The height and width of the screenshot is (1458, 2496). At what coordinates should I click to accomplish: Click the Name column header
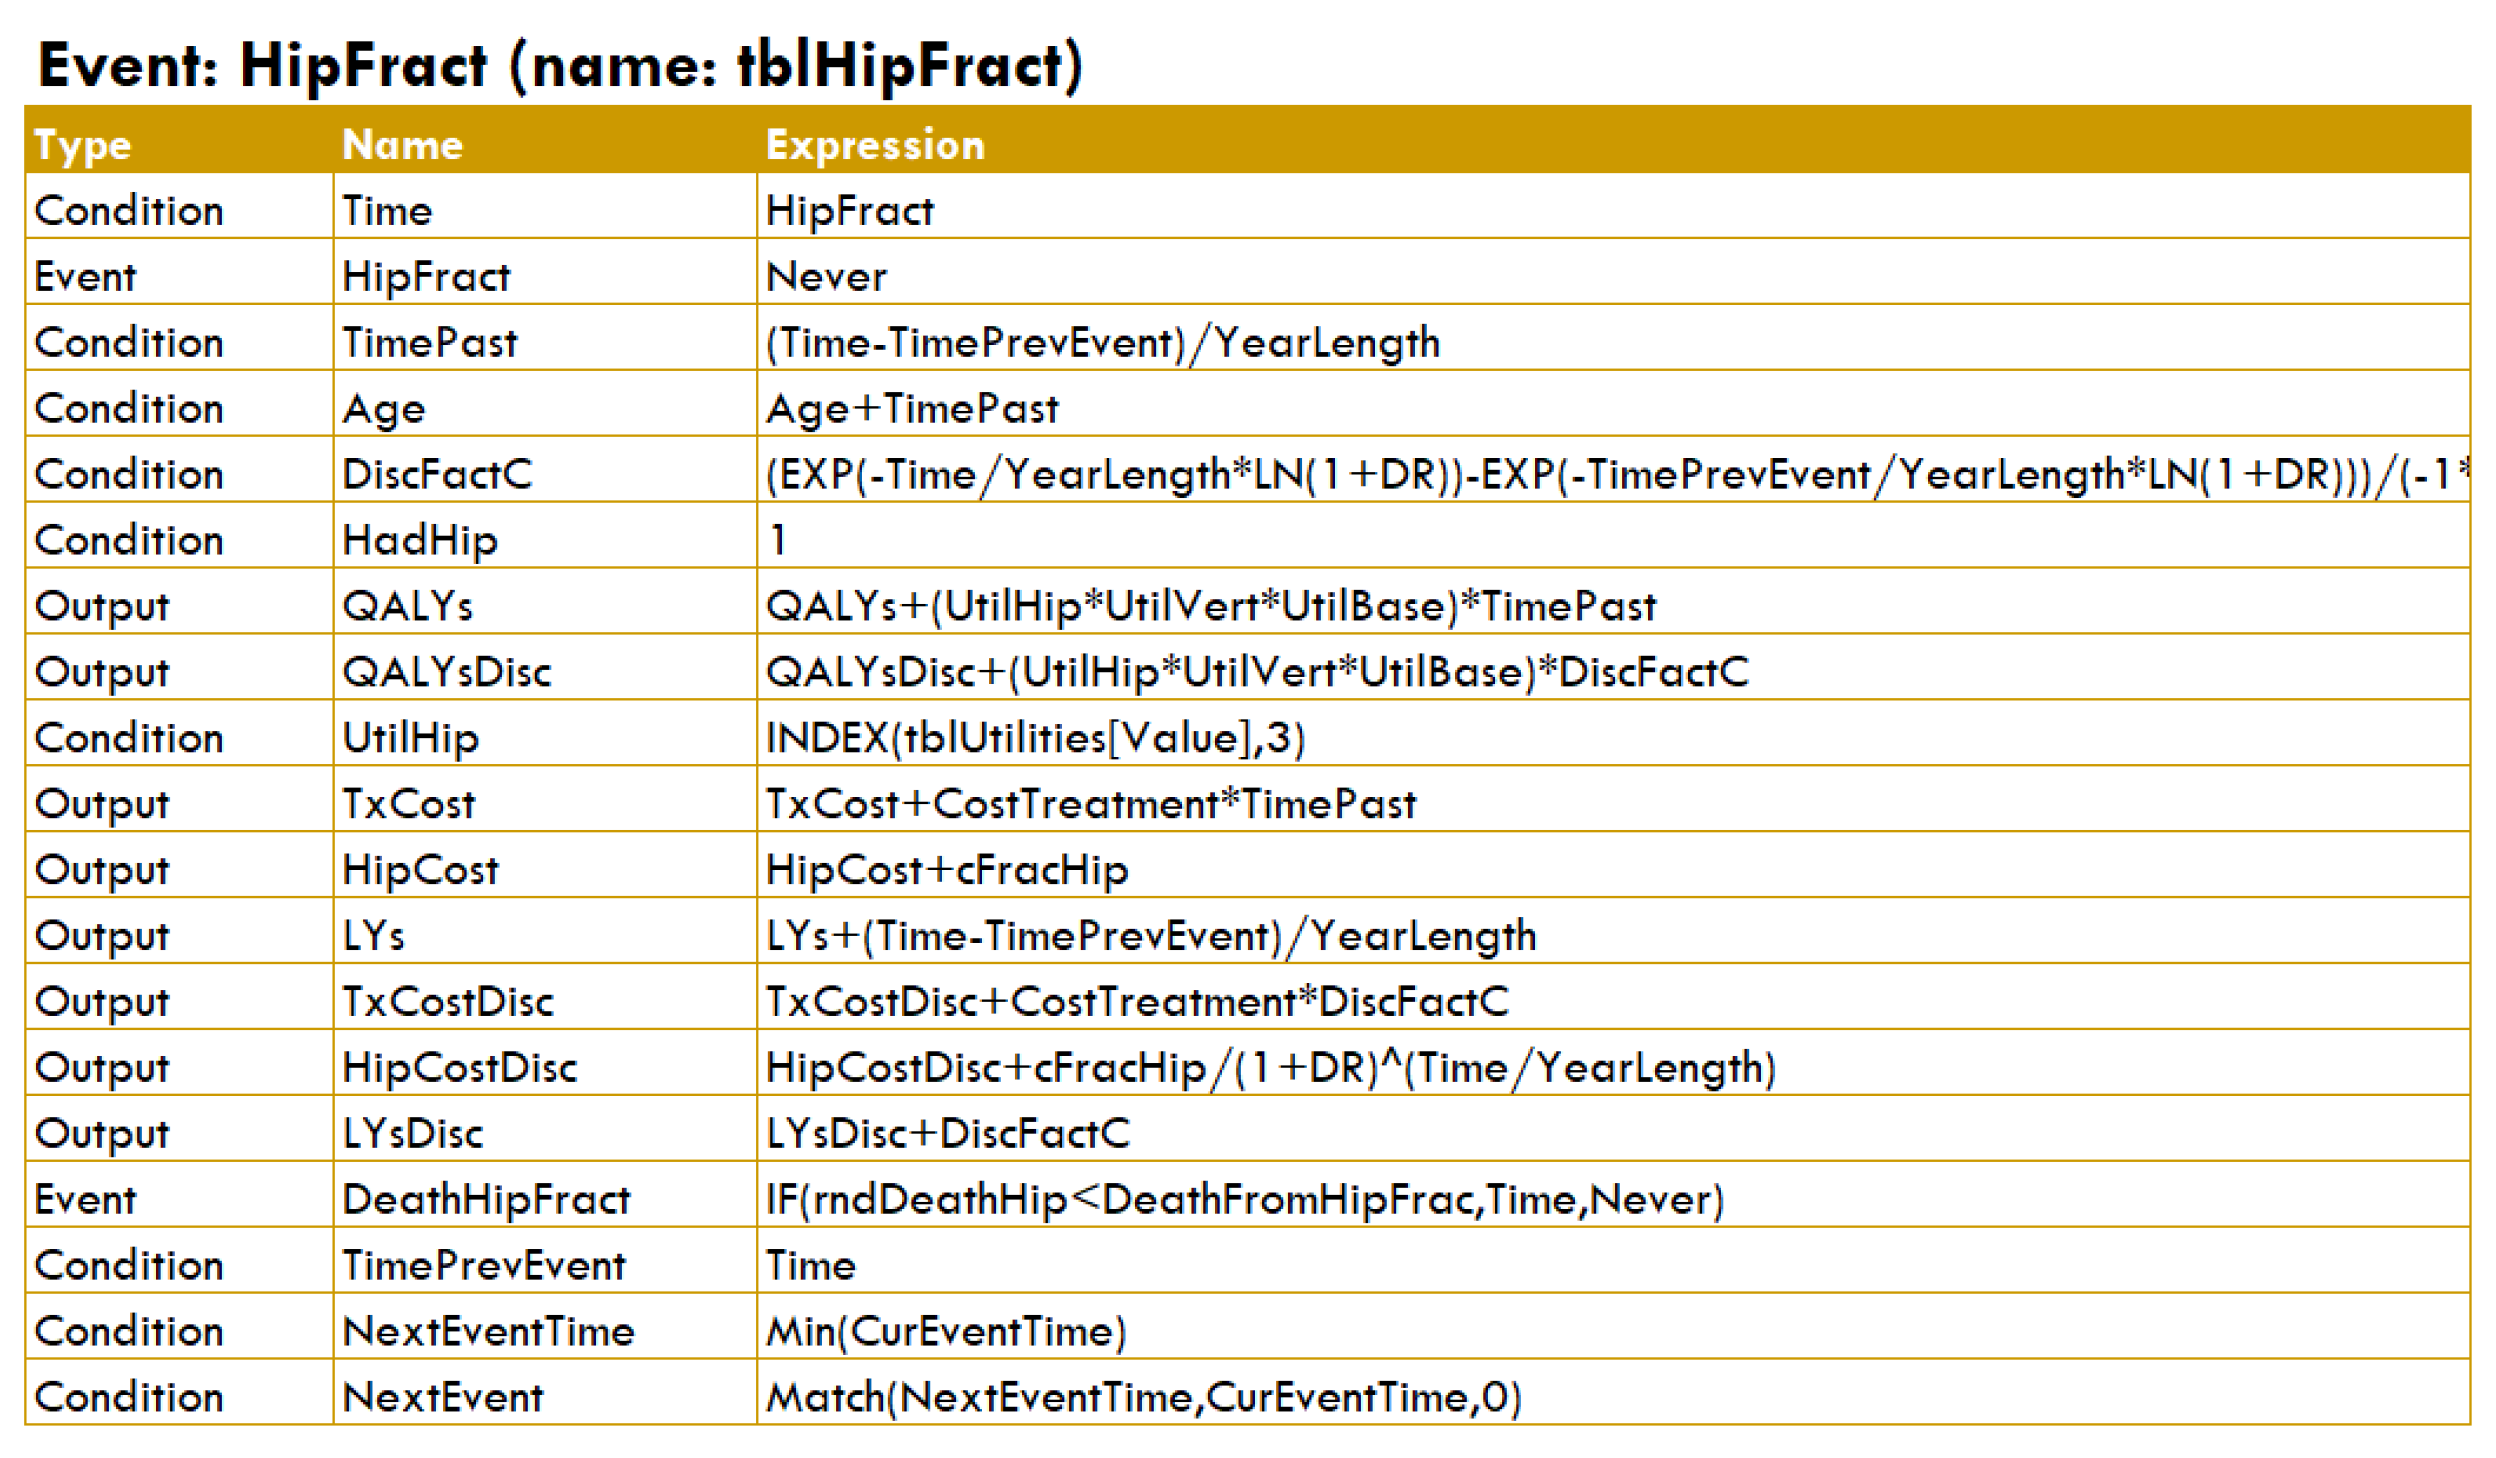402,145
